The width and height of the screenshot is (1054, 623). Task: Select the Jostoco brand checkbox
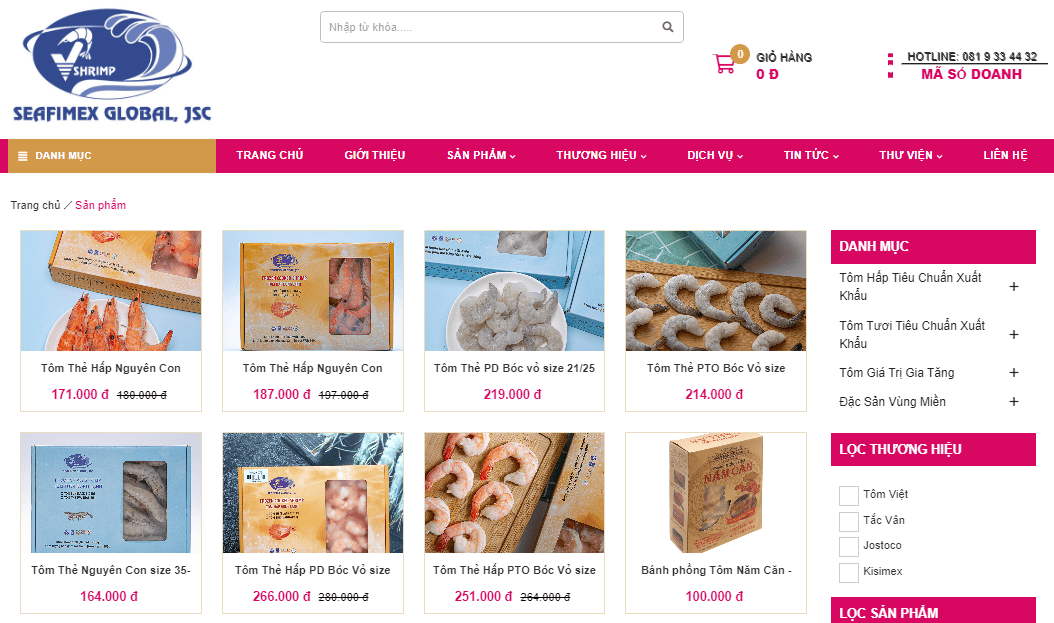[848, 546]
